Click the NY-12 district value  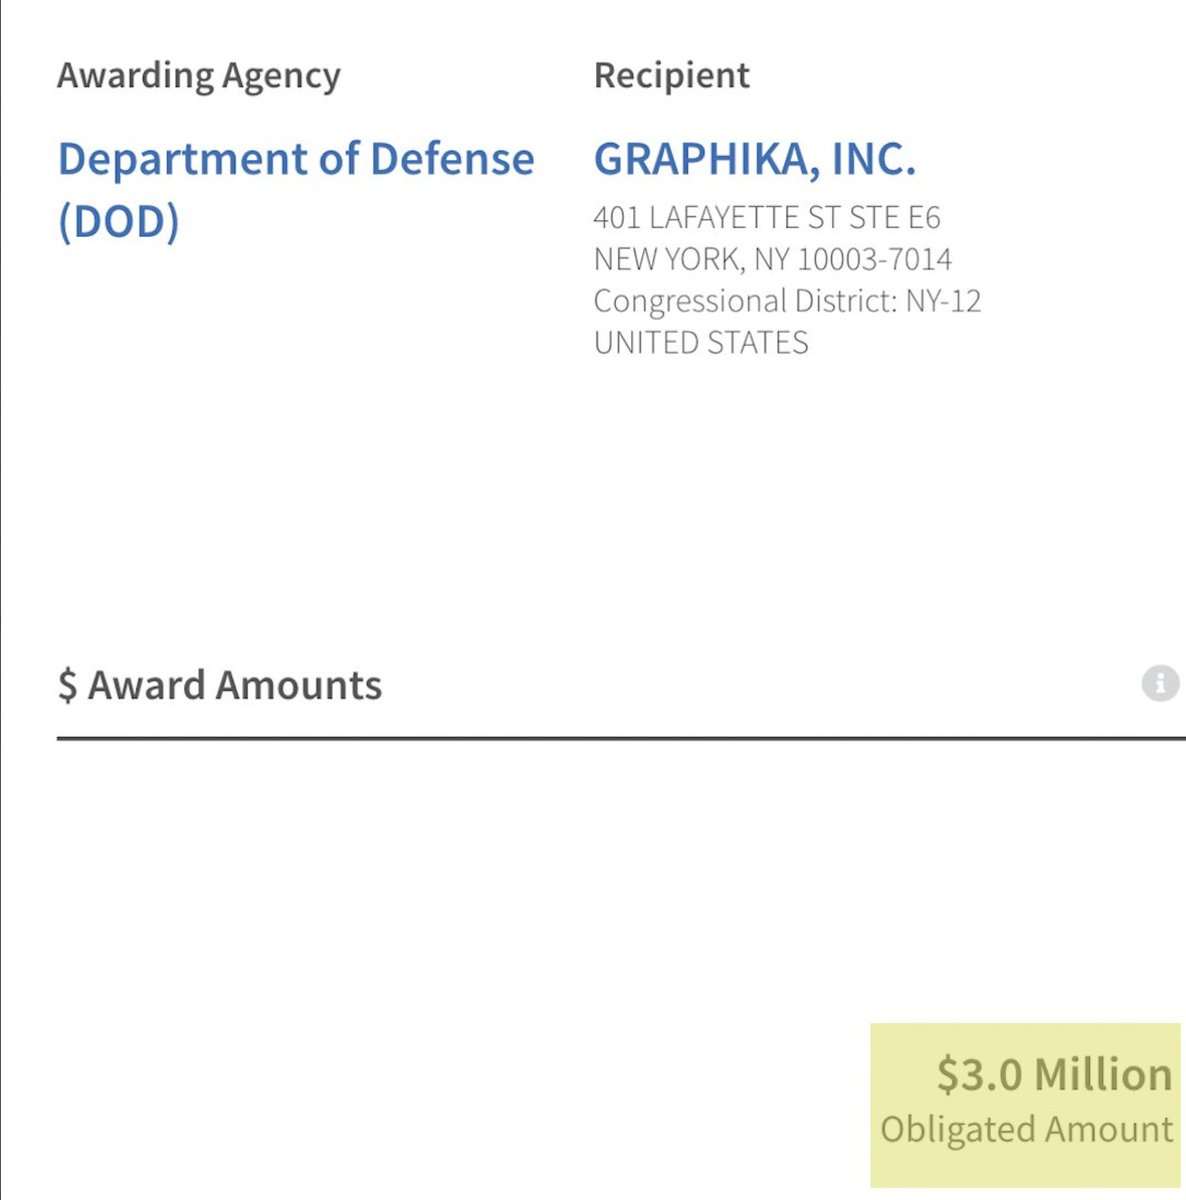(x=943, y=301)
